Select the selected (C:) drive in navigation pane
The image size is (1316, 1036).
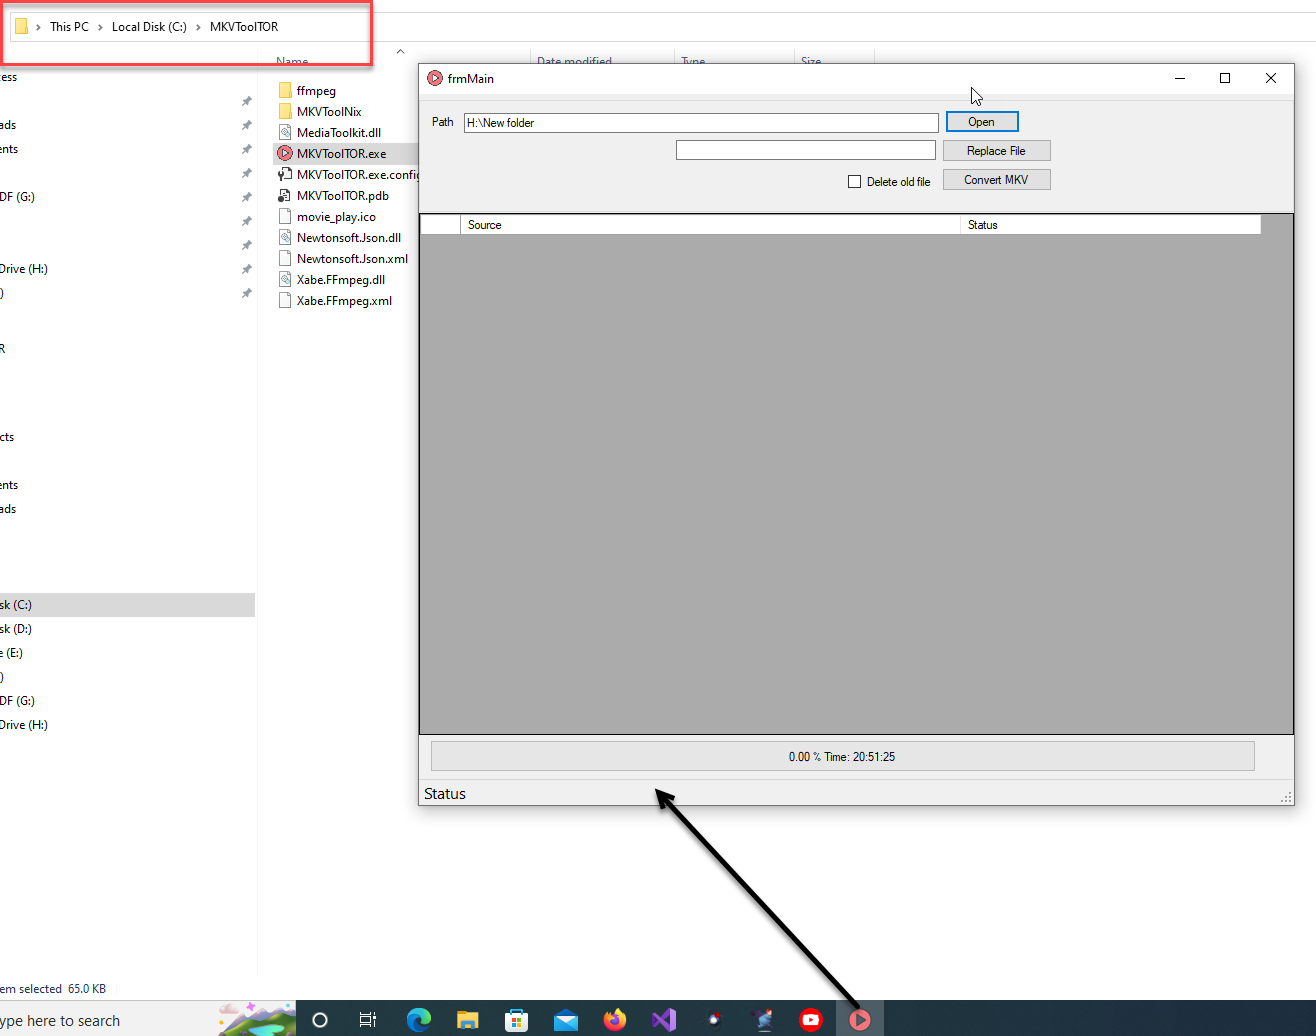pos(127,605)
